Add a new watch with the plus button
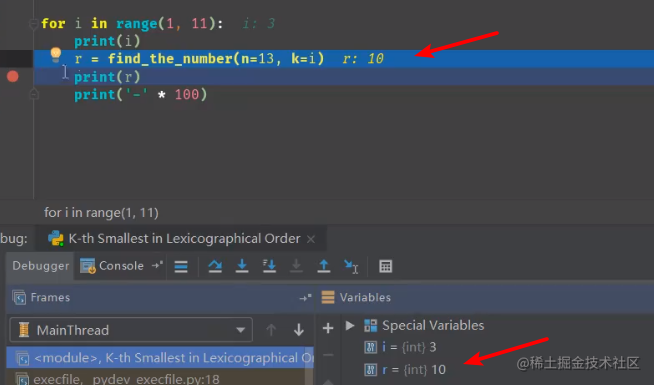Screen dimensions: 654x385 coord(328,328)
